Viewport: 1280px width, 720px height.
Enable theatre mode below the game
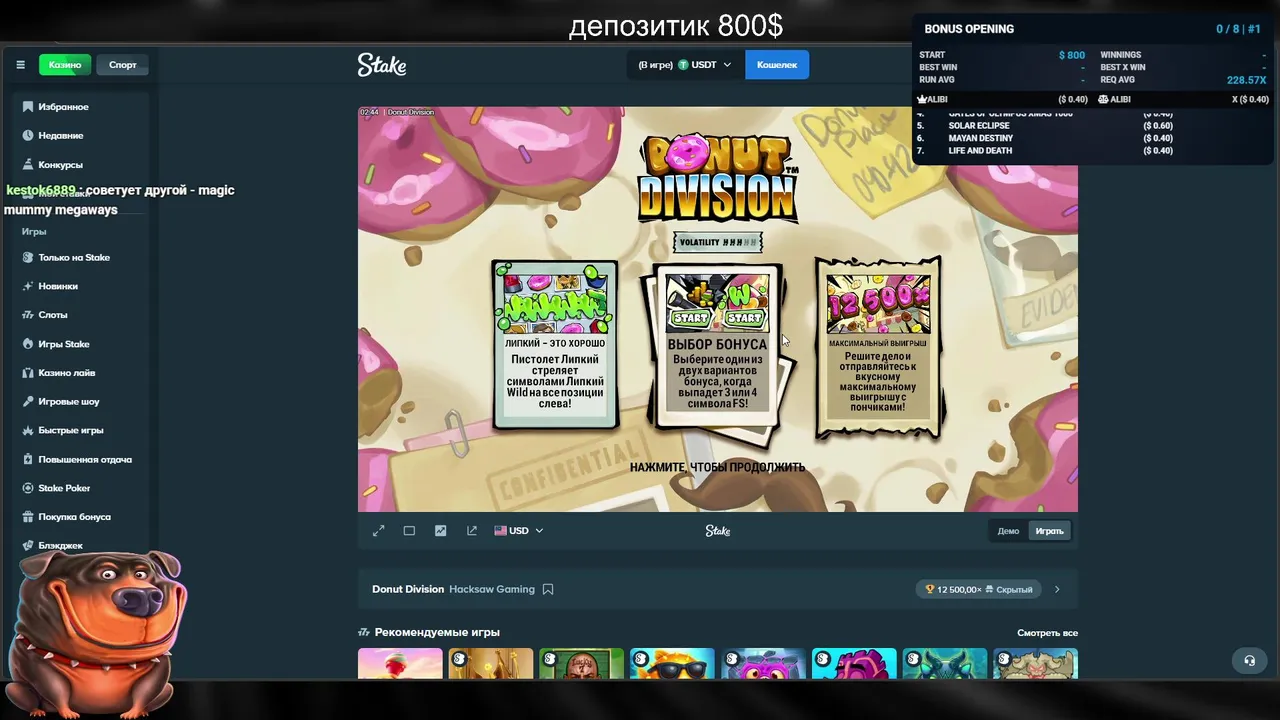pyautogui.click(x=409, y=531)
